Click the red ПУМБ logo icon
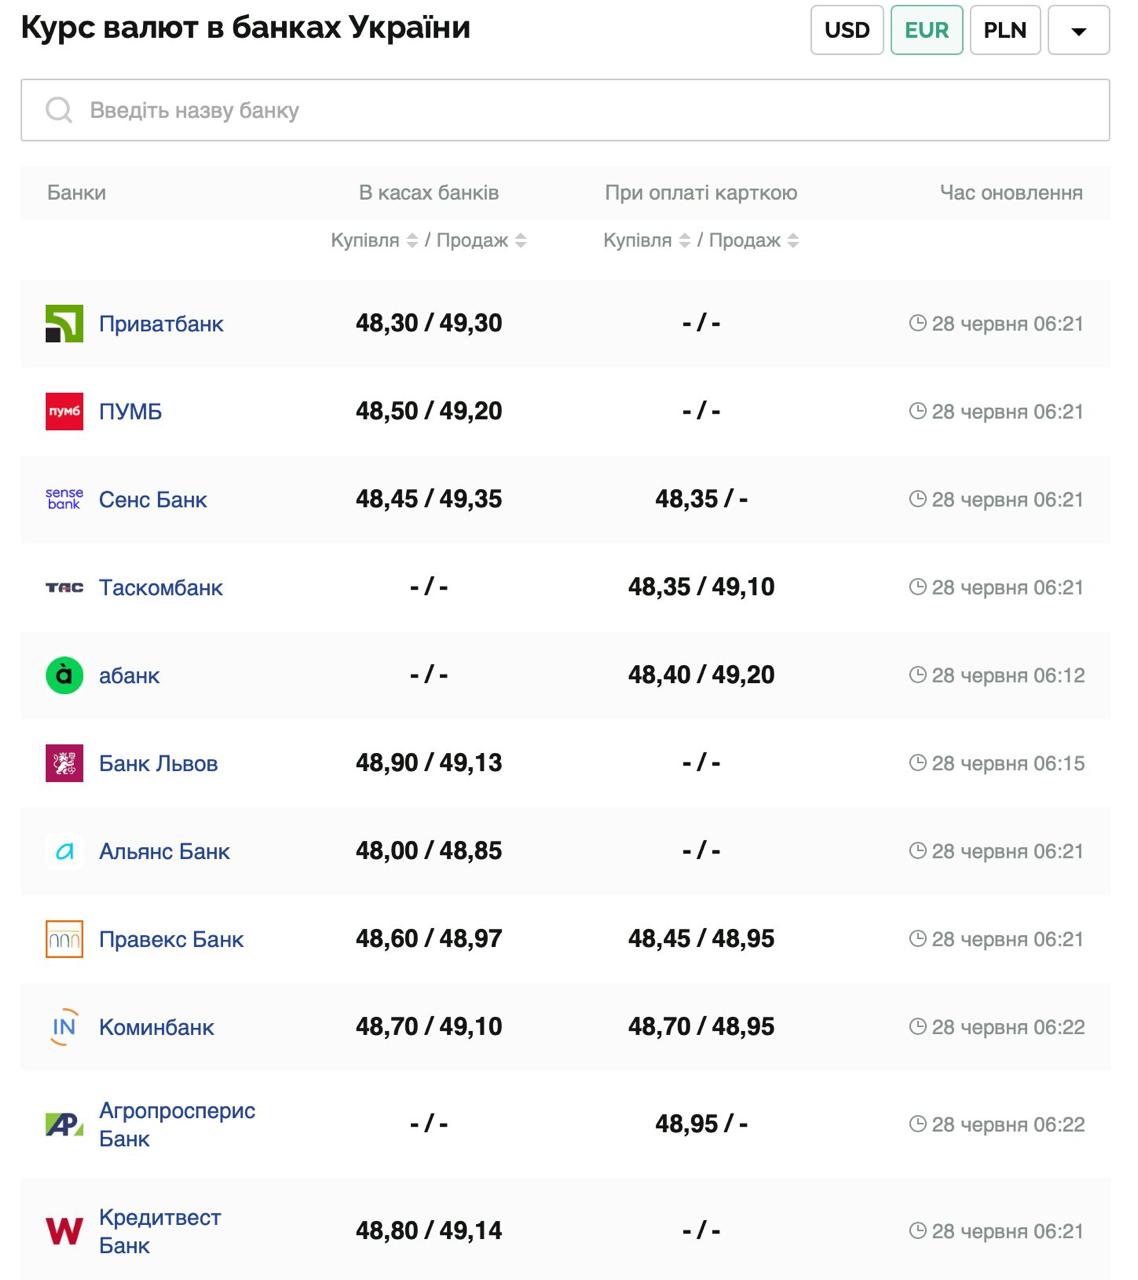This screenshot has height=1280, width=1138. pos(64,412)
